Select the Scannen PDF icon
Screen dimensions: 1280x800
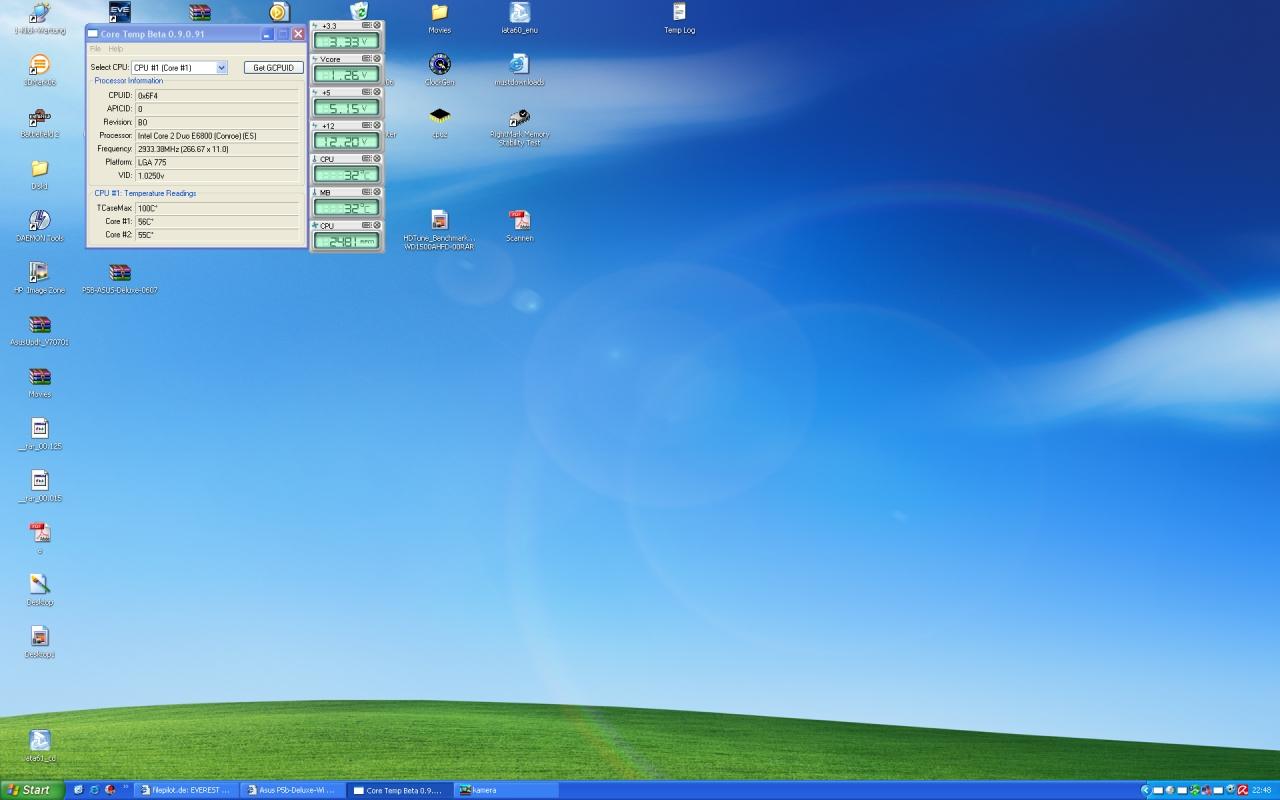[520, 226]
